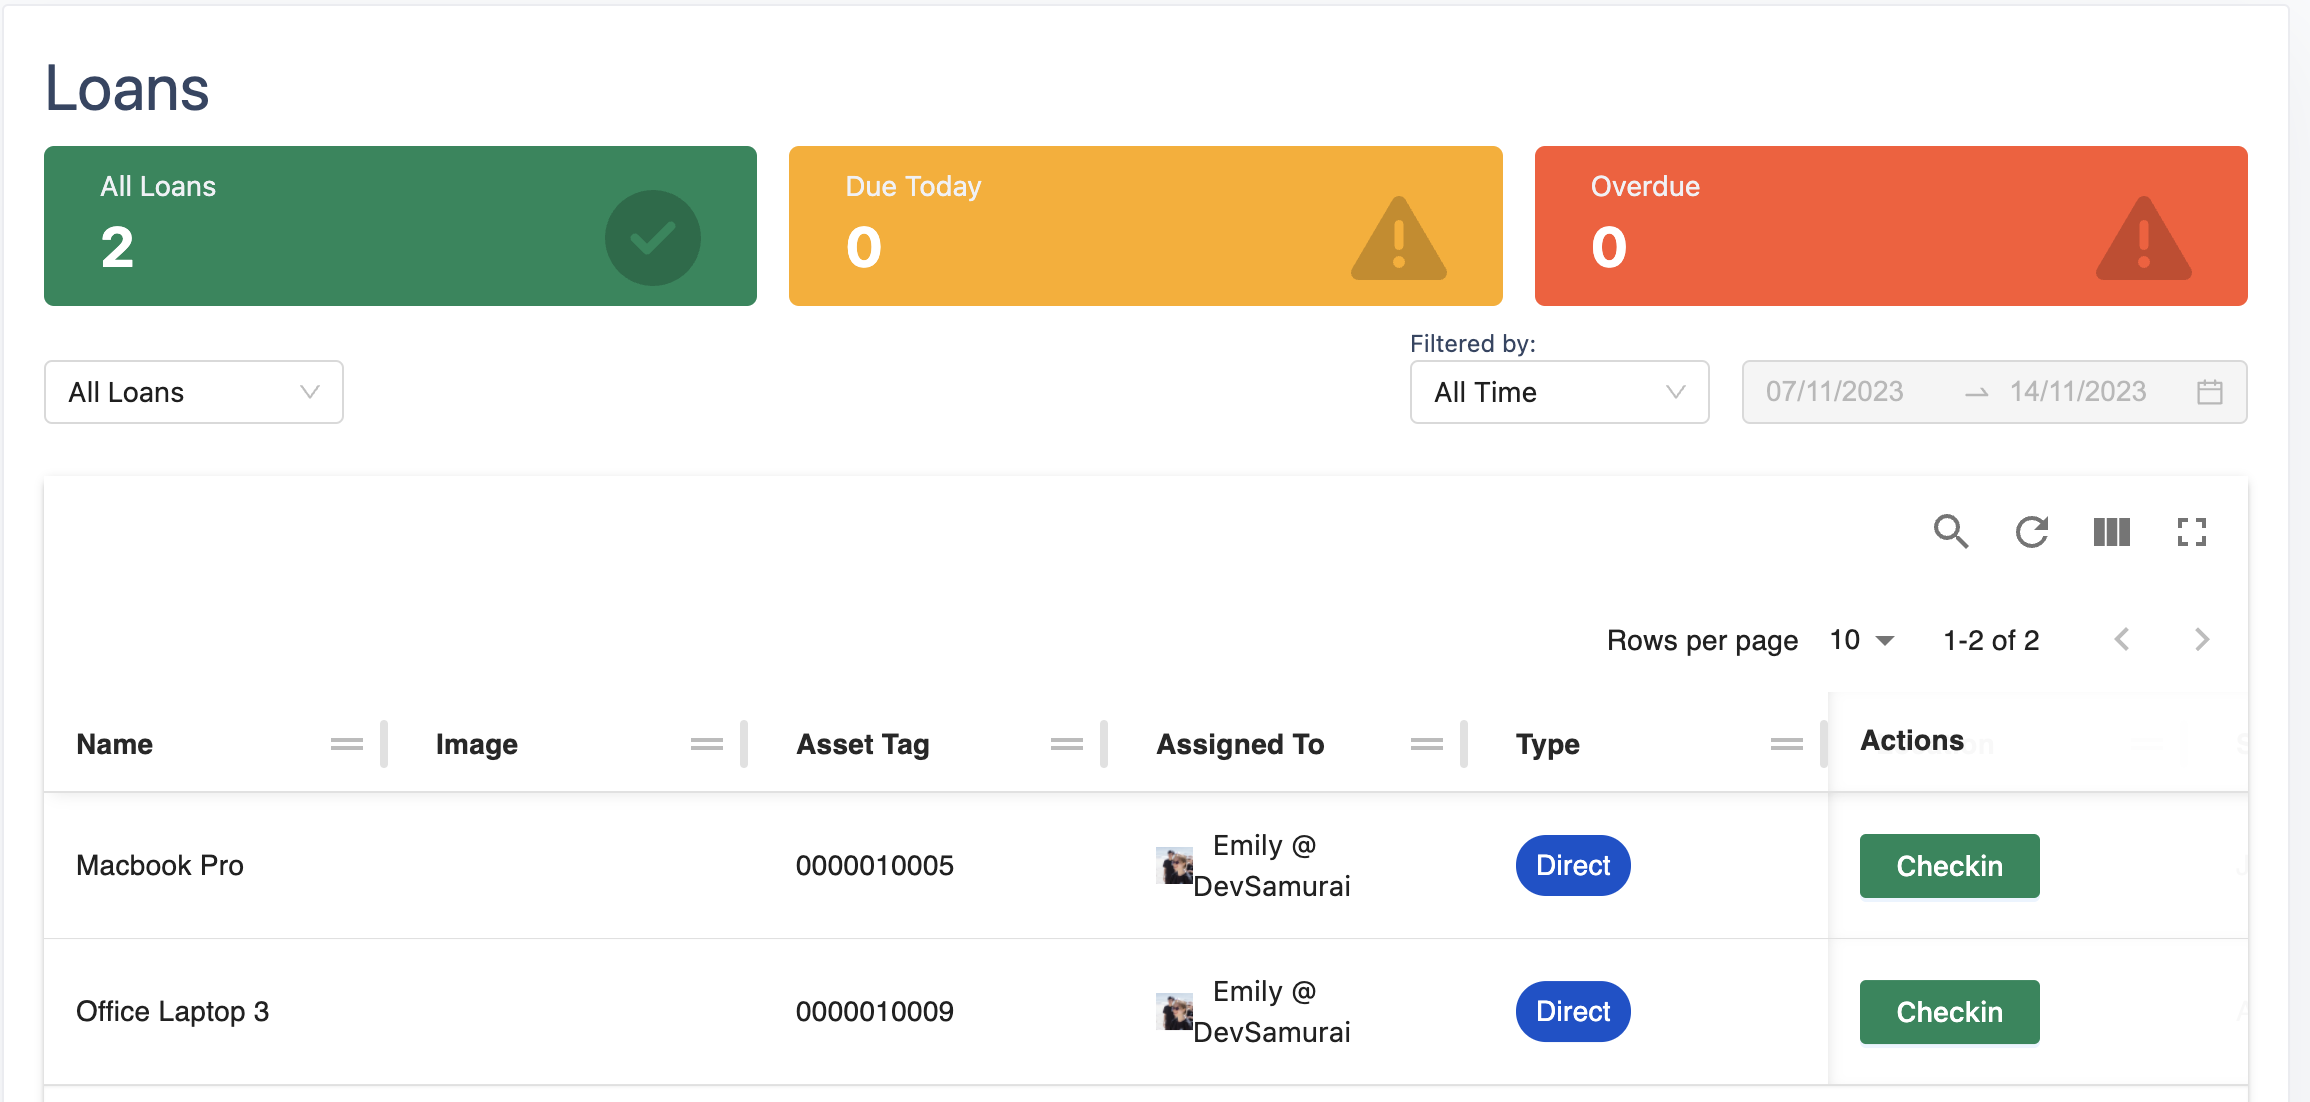
Task: Select the red Overdue card
Action: pyautogui.click(x=1890, y=226)
